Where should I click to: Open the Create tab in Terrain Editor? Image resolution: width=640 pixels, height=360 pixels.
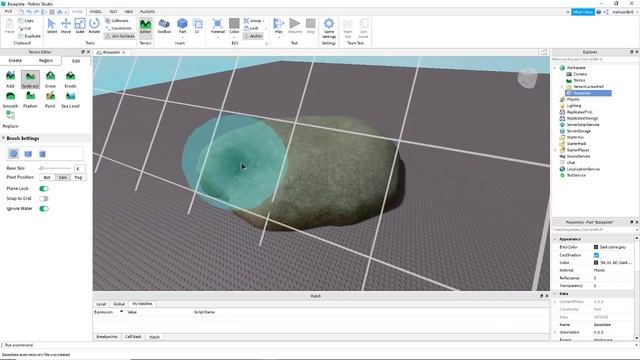[15, 60]
